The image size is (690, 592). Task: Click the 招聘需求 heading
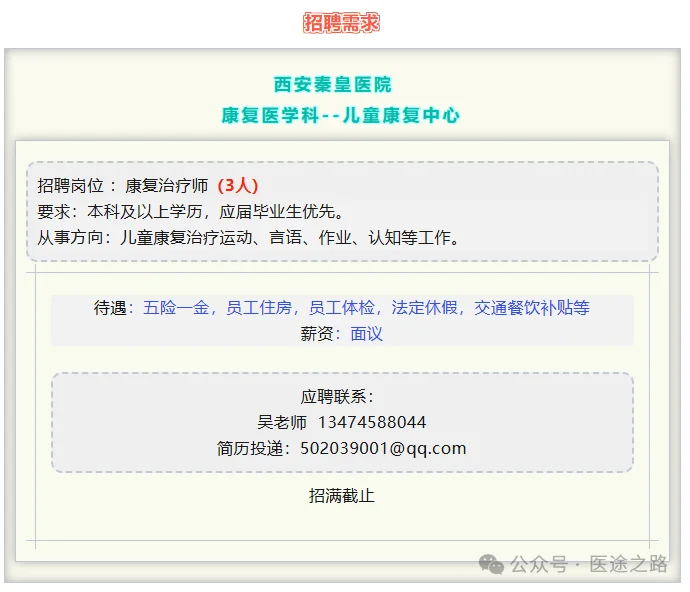pyautogui.click(x=341, y=23)
